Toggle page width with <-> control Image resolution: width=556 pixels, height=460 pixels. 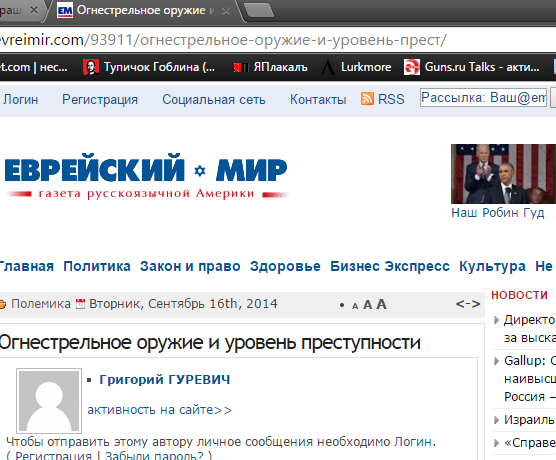coord(468,304)
